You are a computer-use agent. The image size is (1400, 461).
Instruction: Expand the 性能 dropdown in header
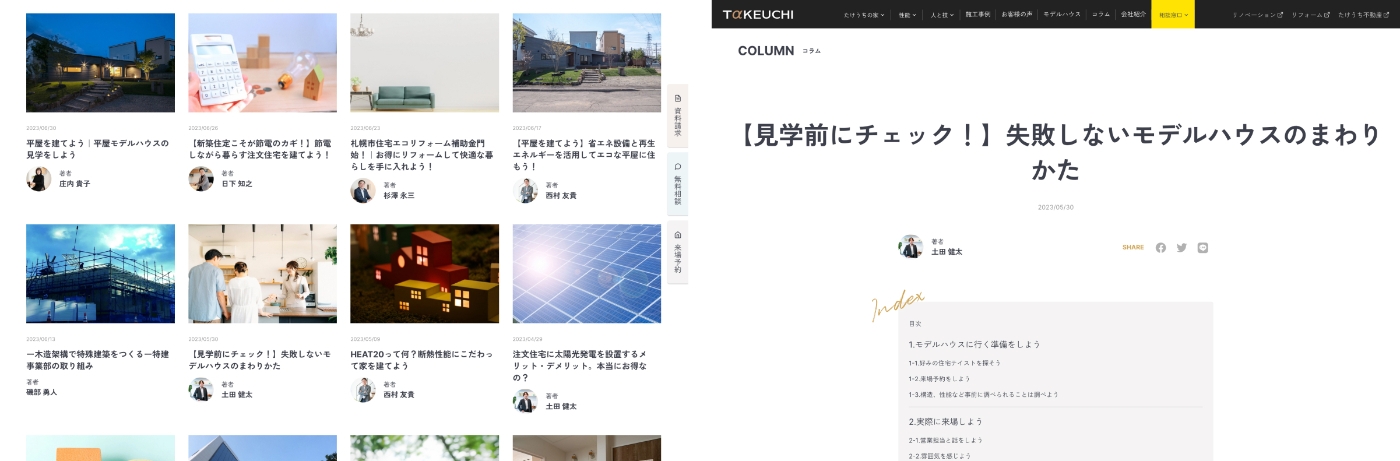click(907, 15)
